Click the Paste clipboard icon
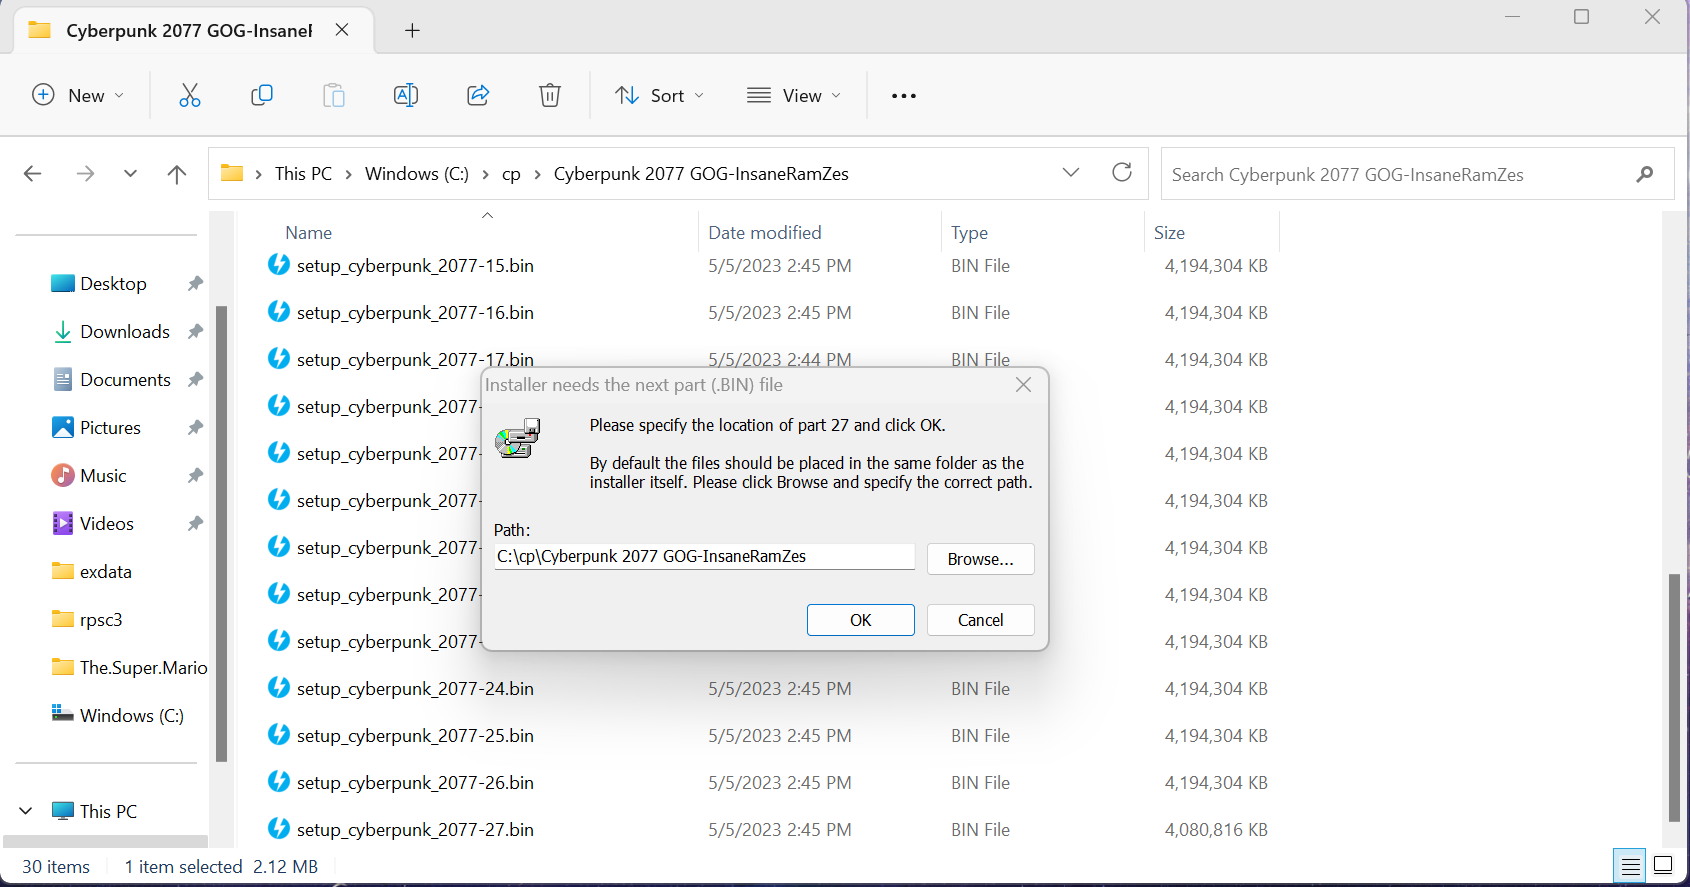The height and width of the screenshot is (887, 1690). (x=334, y=95)
